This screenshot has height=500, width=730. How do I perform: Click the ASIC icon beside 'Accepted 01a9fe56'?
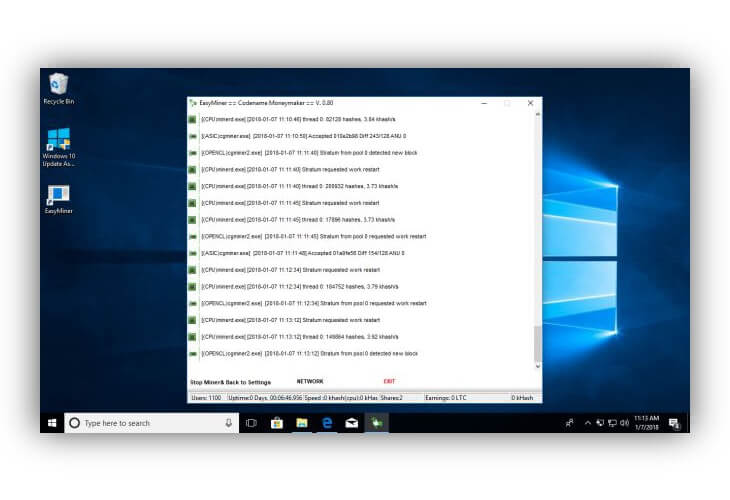(x=192, y=253)
